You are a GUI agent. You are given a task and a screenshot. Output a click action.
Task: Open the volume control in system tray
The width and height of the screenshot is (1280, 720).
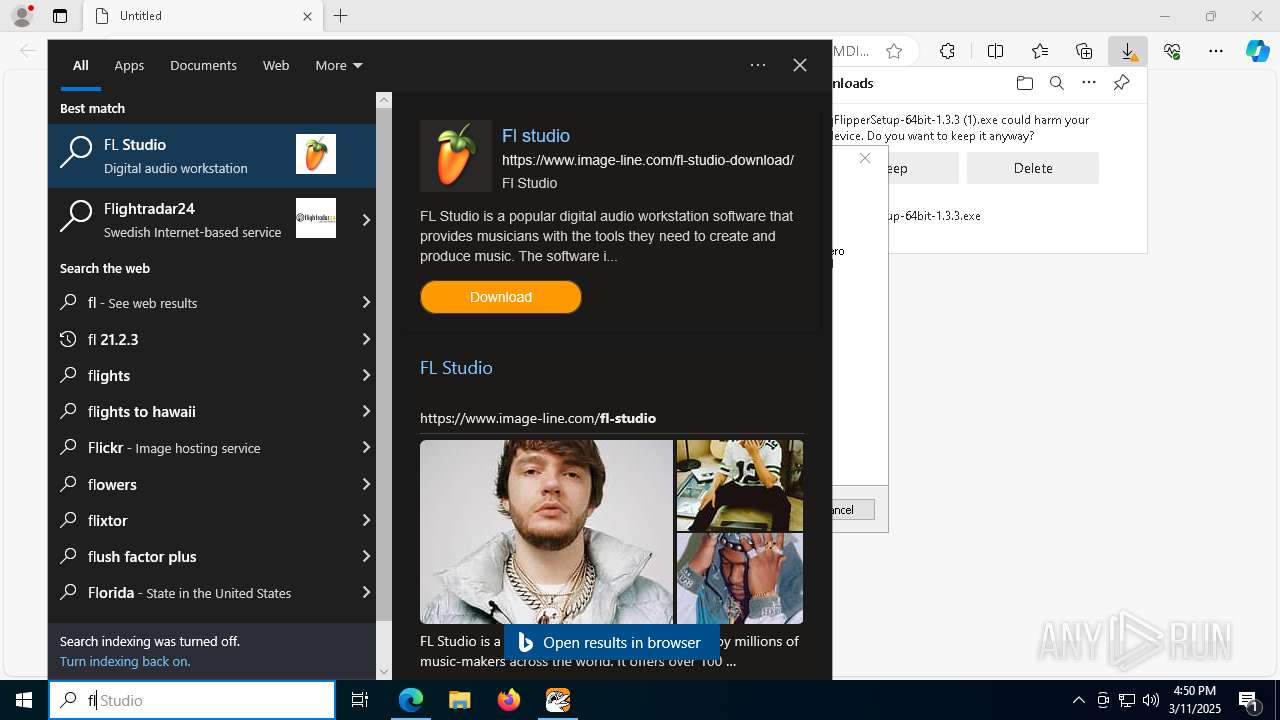tap(1150, 700)
